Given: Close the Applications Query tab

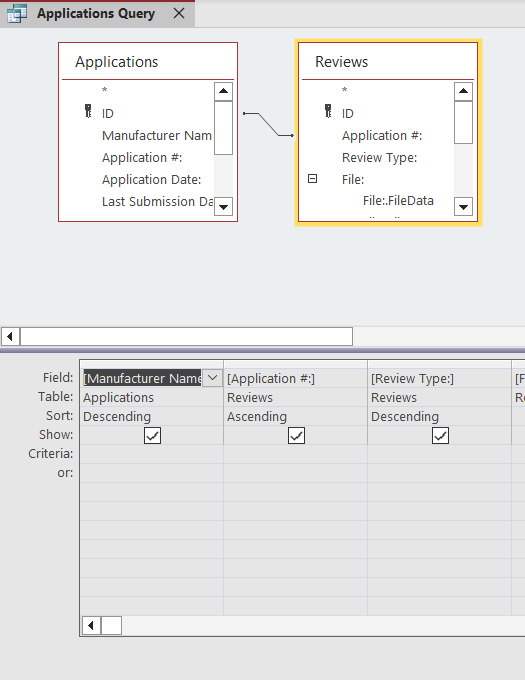Looking at the screenshot, I should coord(179,13).
